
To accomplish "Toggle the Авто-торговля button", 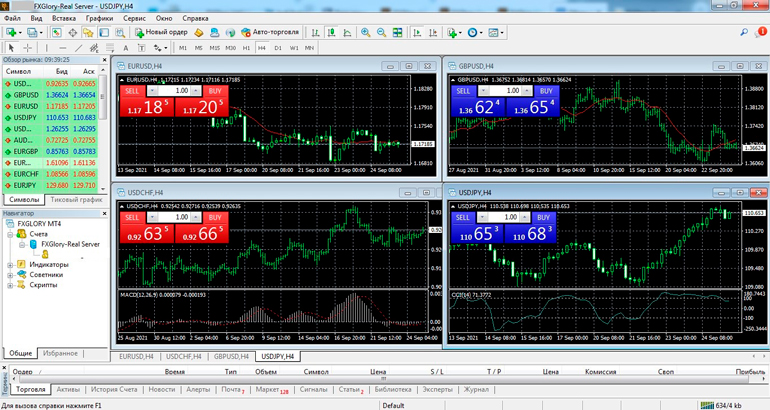I will tap(277, 32).
